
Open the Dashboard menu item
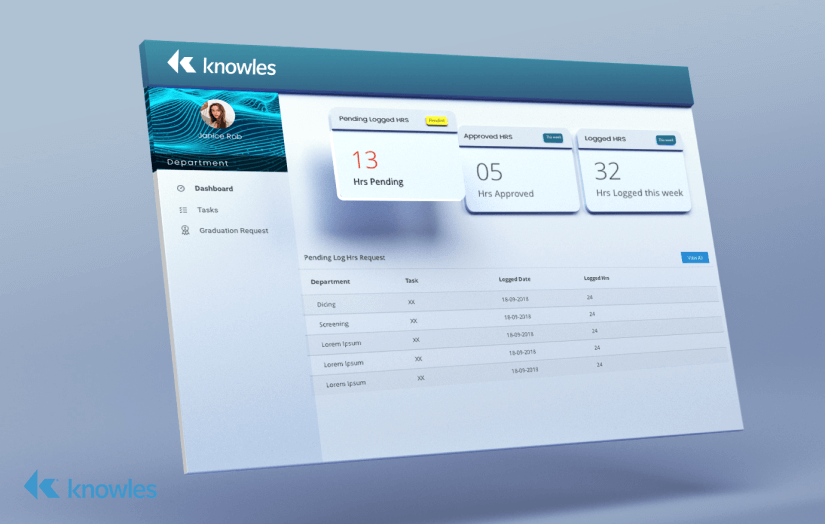coord(214,188)
